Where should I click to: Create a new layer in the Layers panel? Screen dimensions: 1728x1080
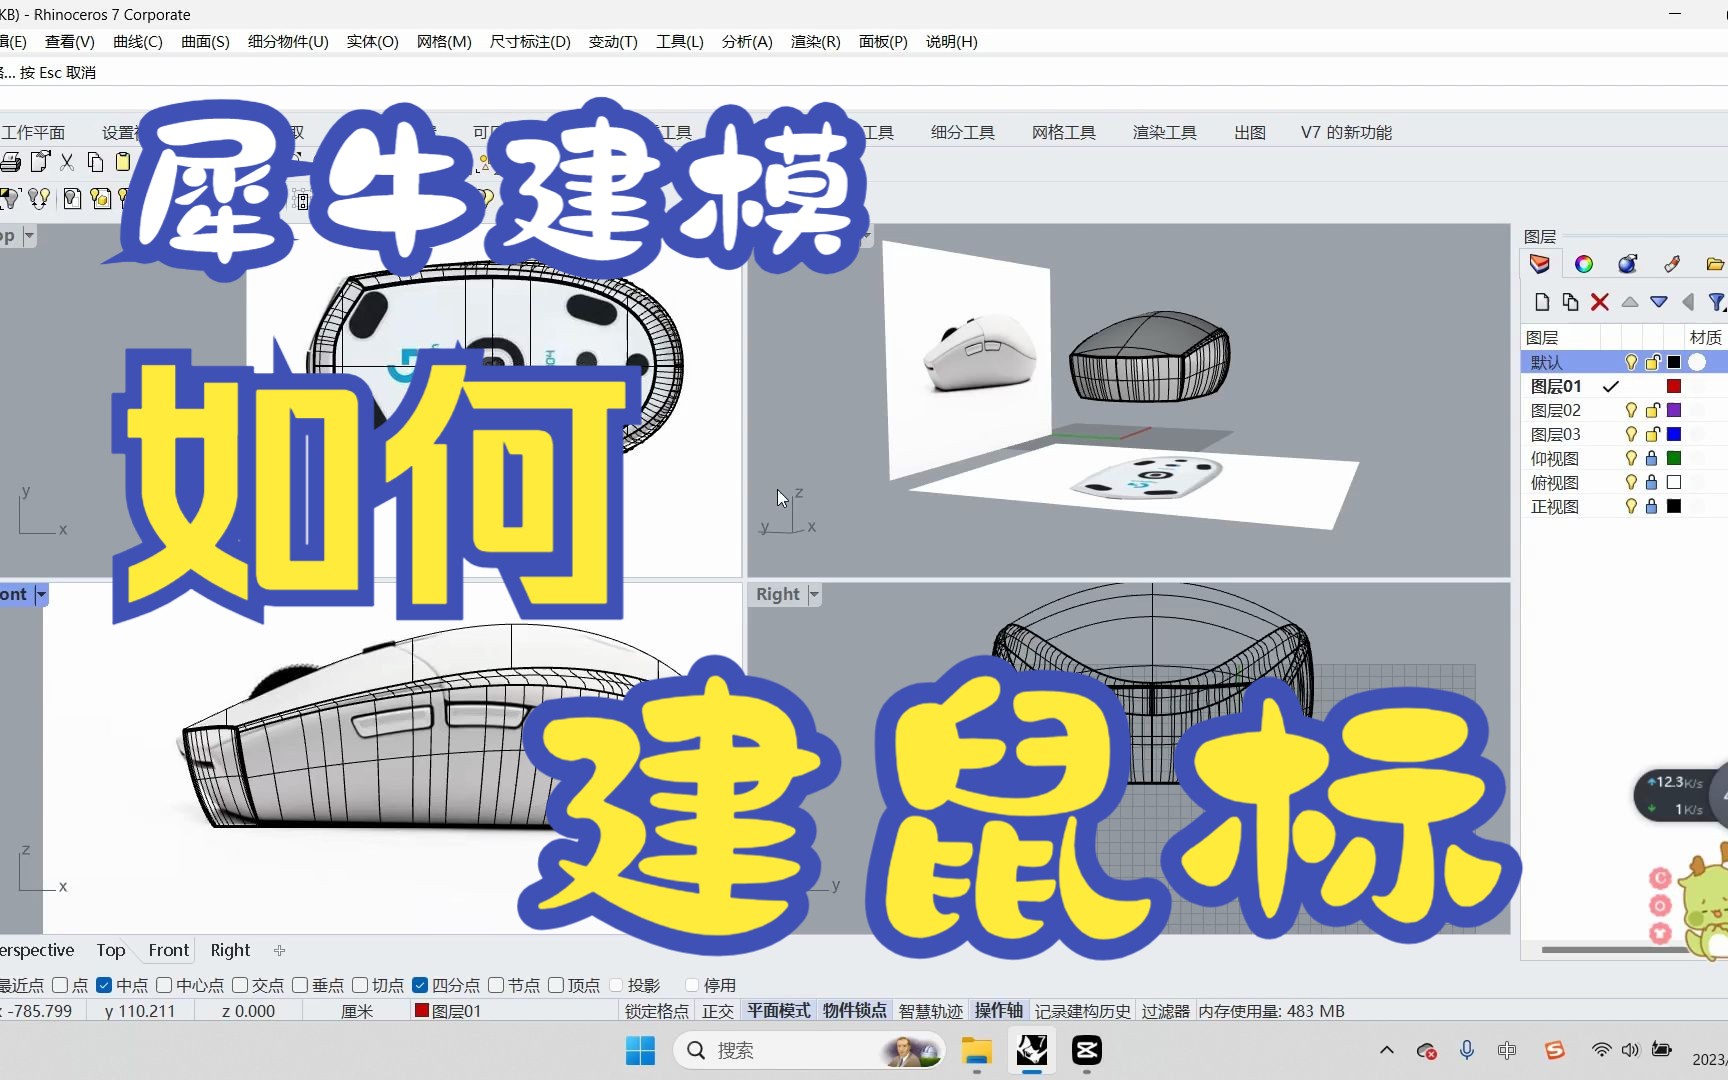(x=1541, y=301)
